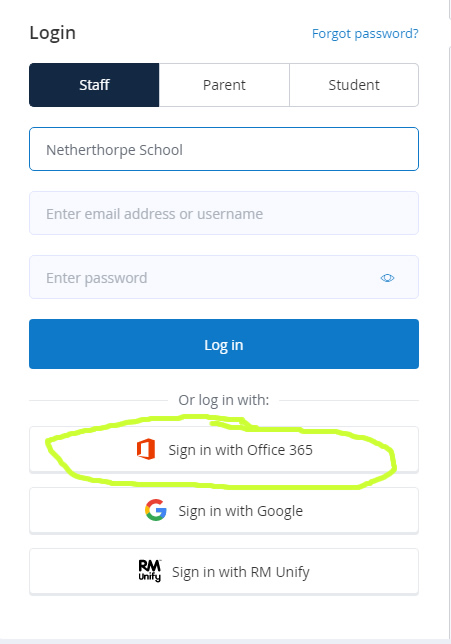The height and width of the screenshot is (644, 451).
Task: Click the RM Unify logo icon
Action: (150, 571)
